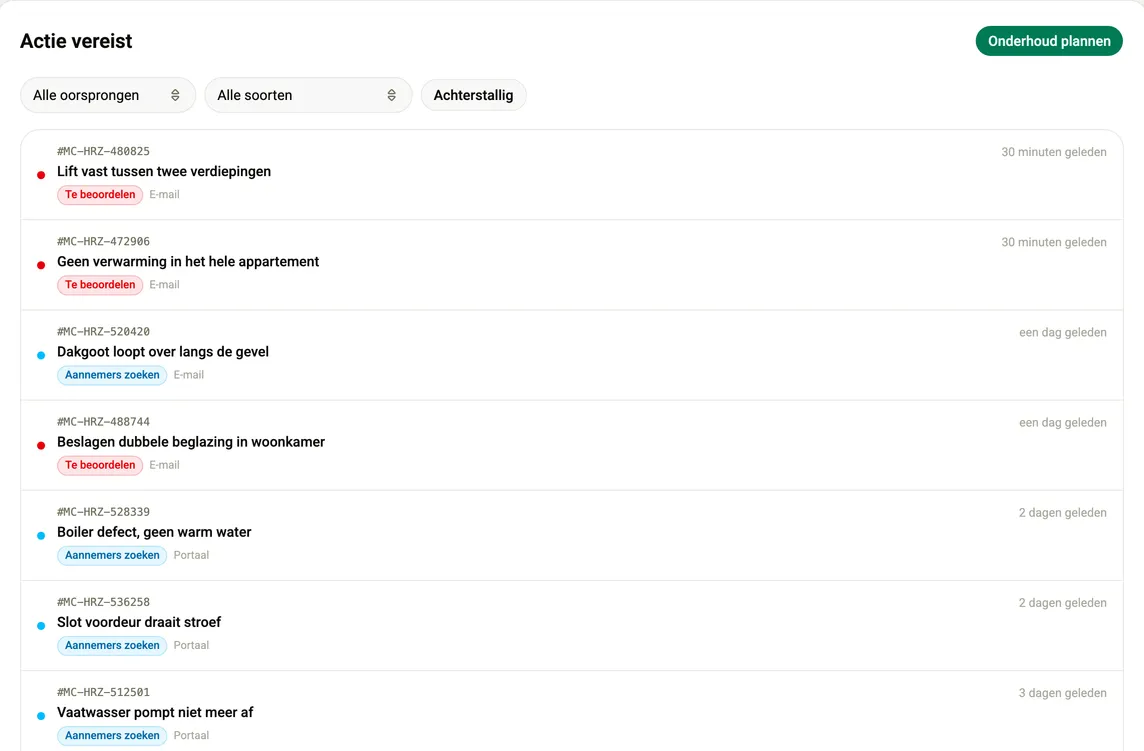1144x751 pixels.
Task: Expand the Alle soorten dropdown
Action: tap(308, 96)
